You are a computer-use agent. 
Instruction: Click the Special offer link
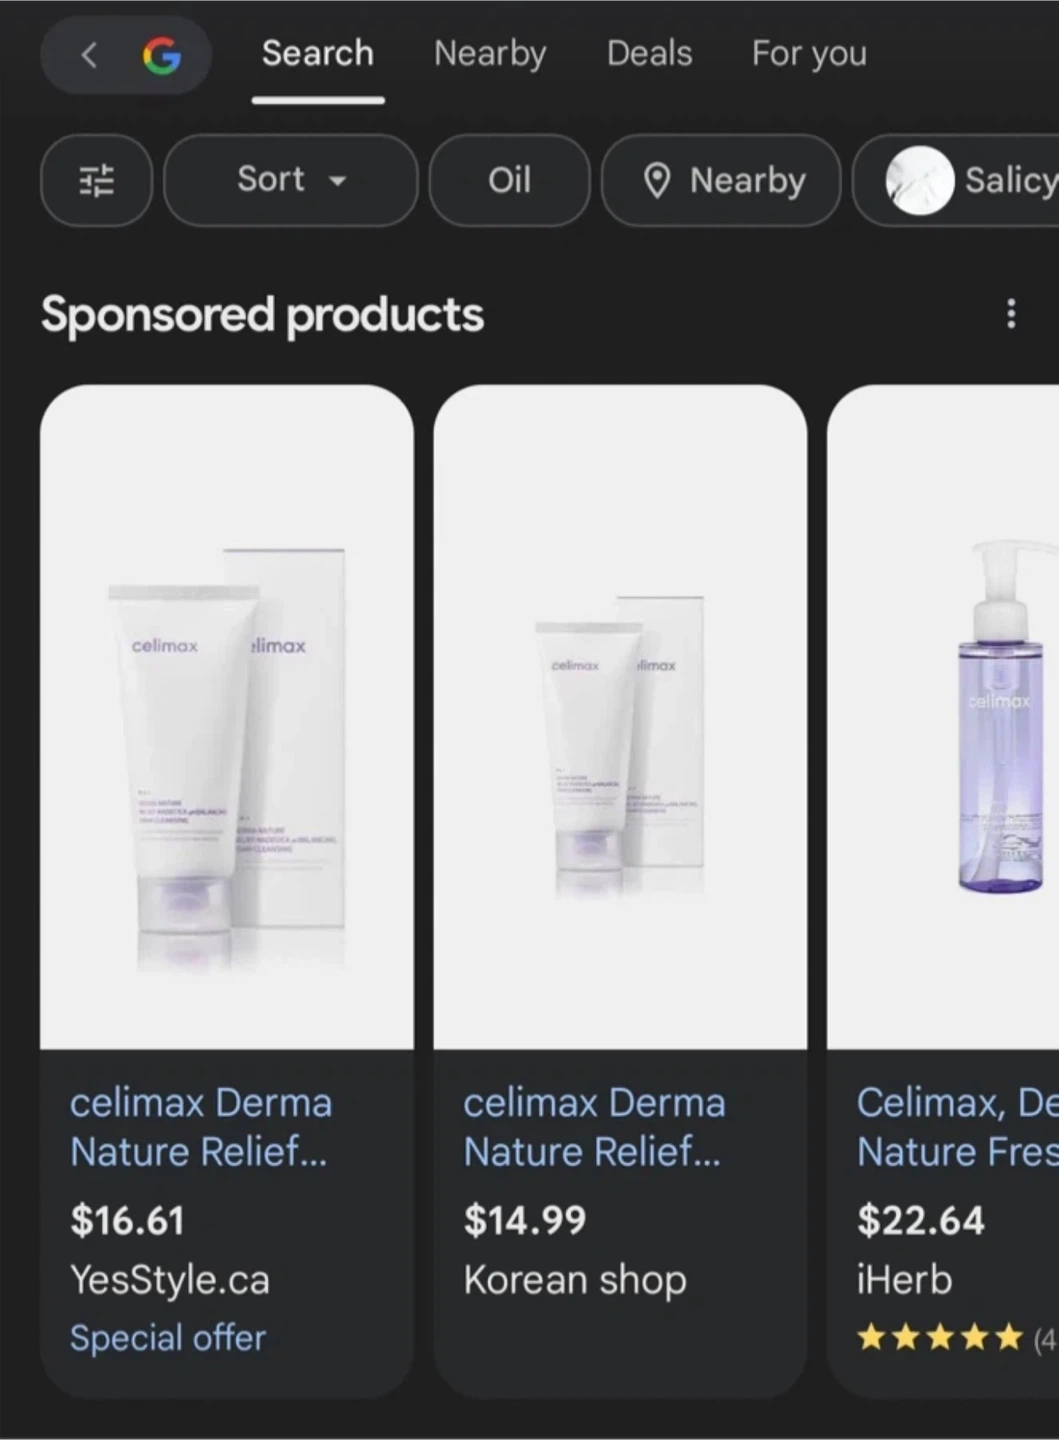coord(168,1338)
